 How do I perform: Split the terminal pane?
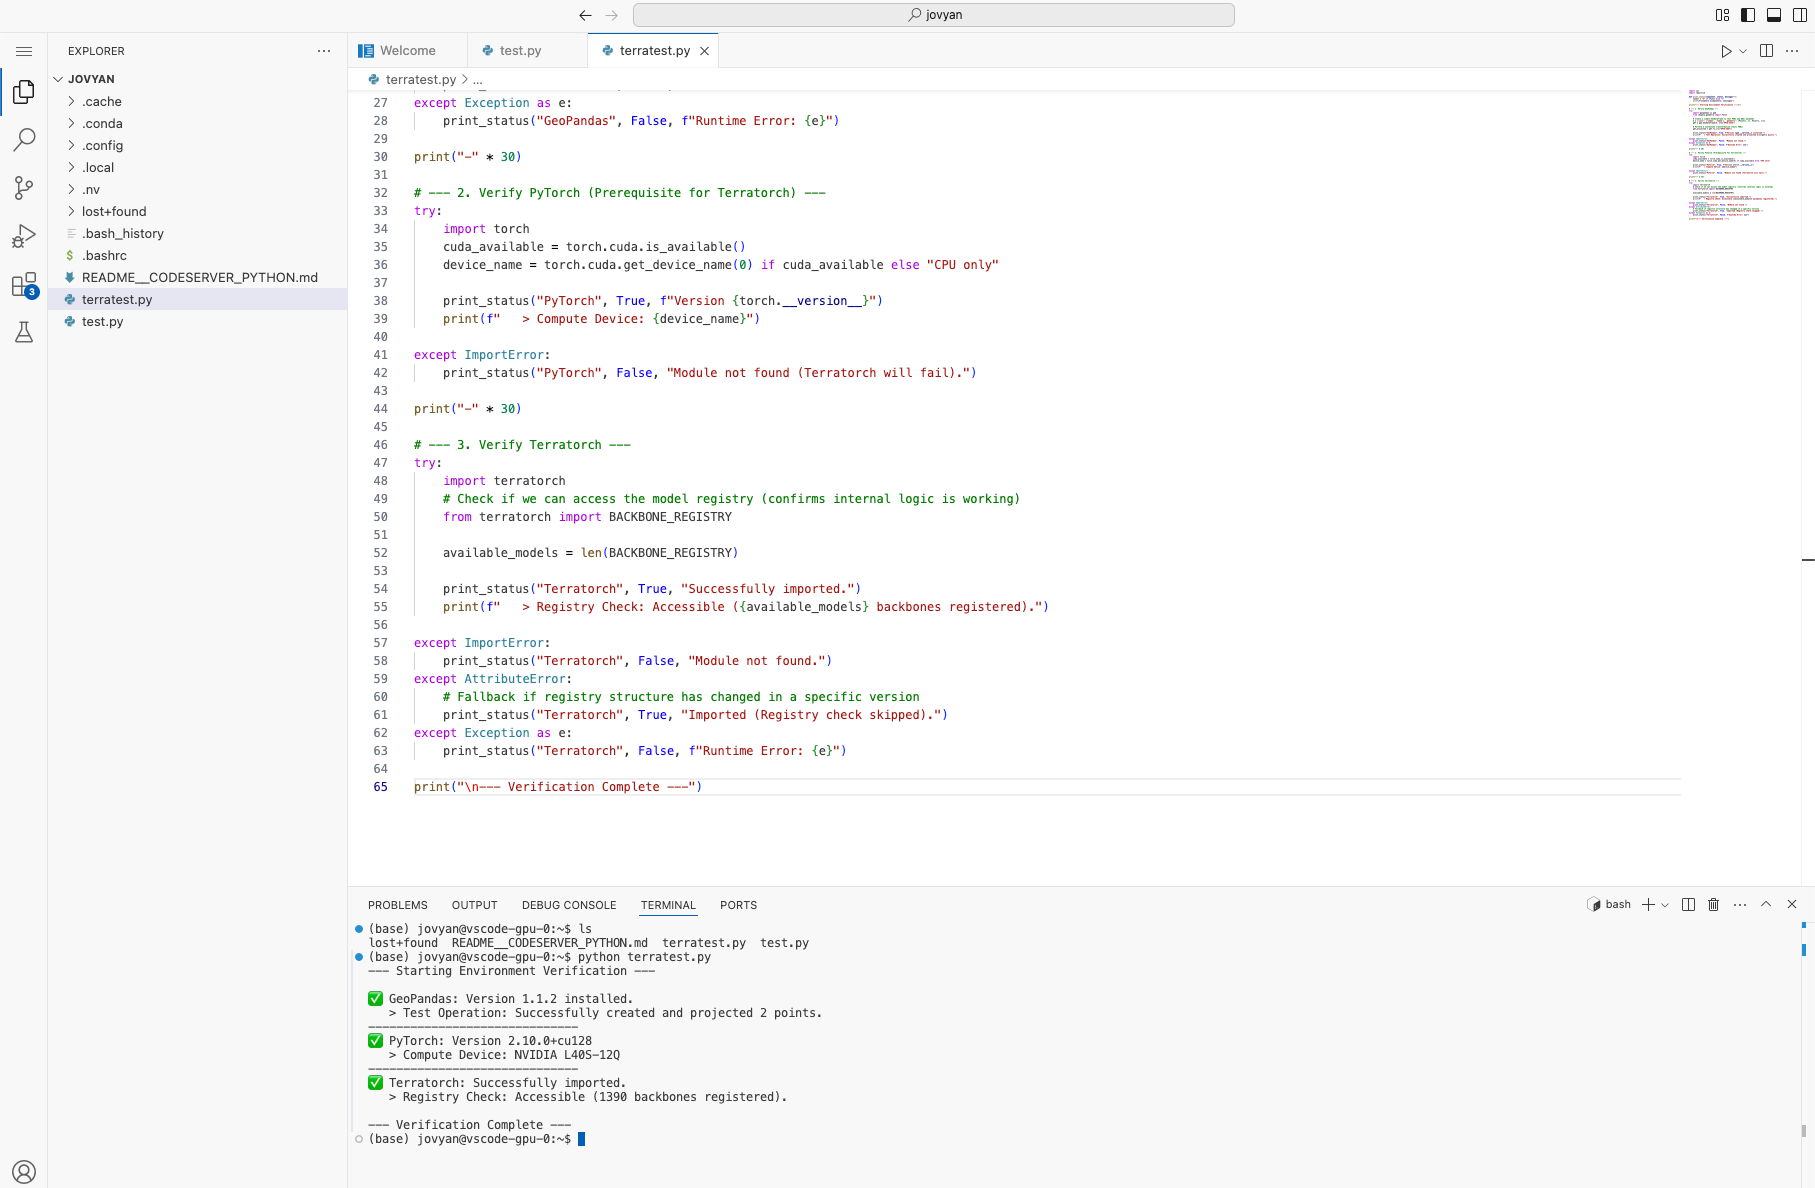pos(1688,904)
